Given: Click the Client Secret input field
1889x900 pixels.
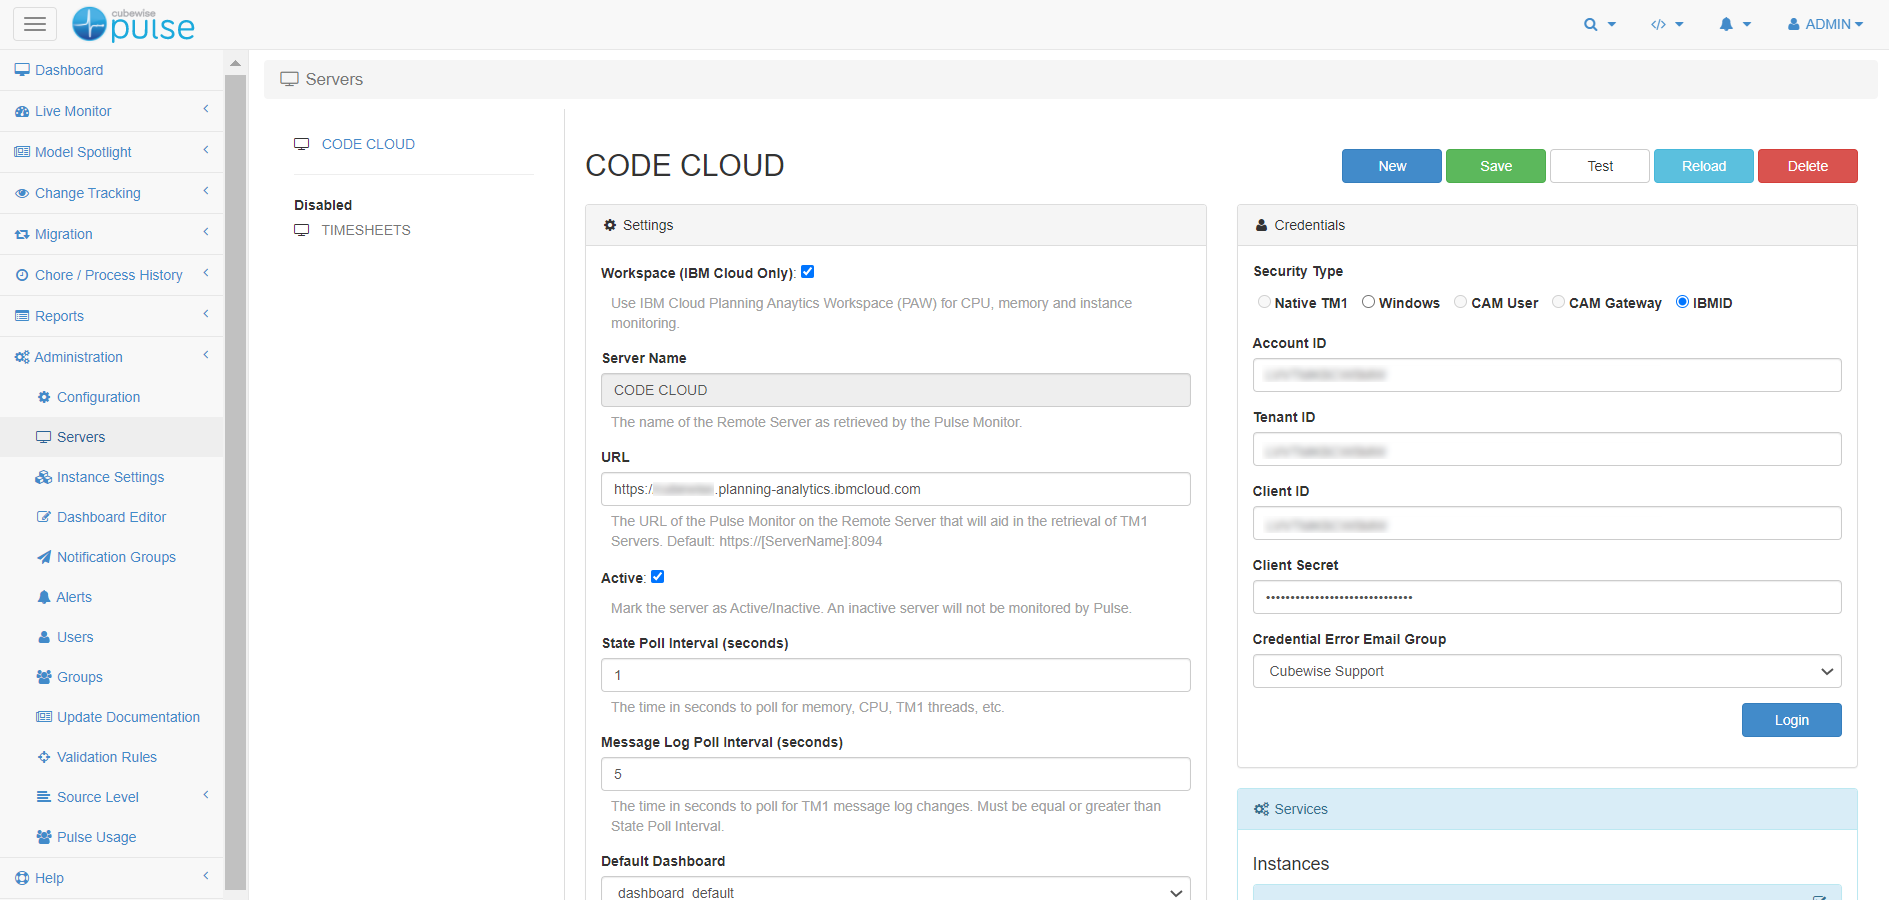Looking at the screenshot, I should tap(1546, 597).
